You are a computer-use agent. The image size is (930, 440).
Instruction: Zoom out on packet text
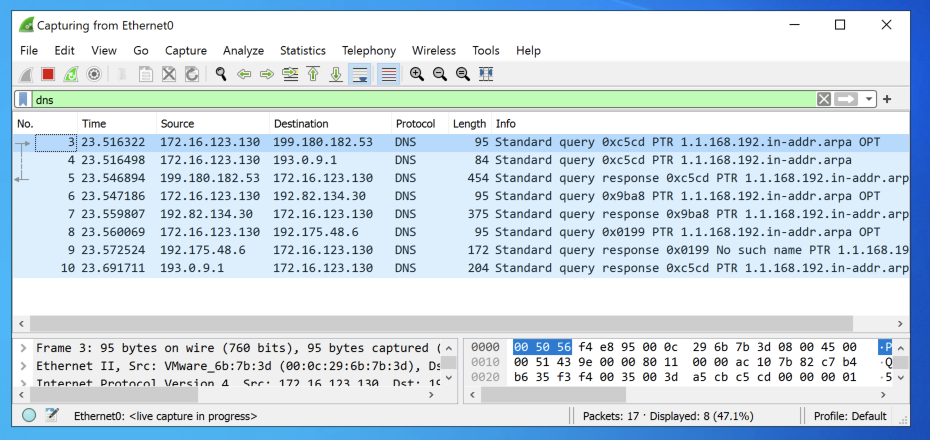click(439, 74)
